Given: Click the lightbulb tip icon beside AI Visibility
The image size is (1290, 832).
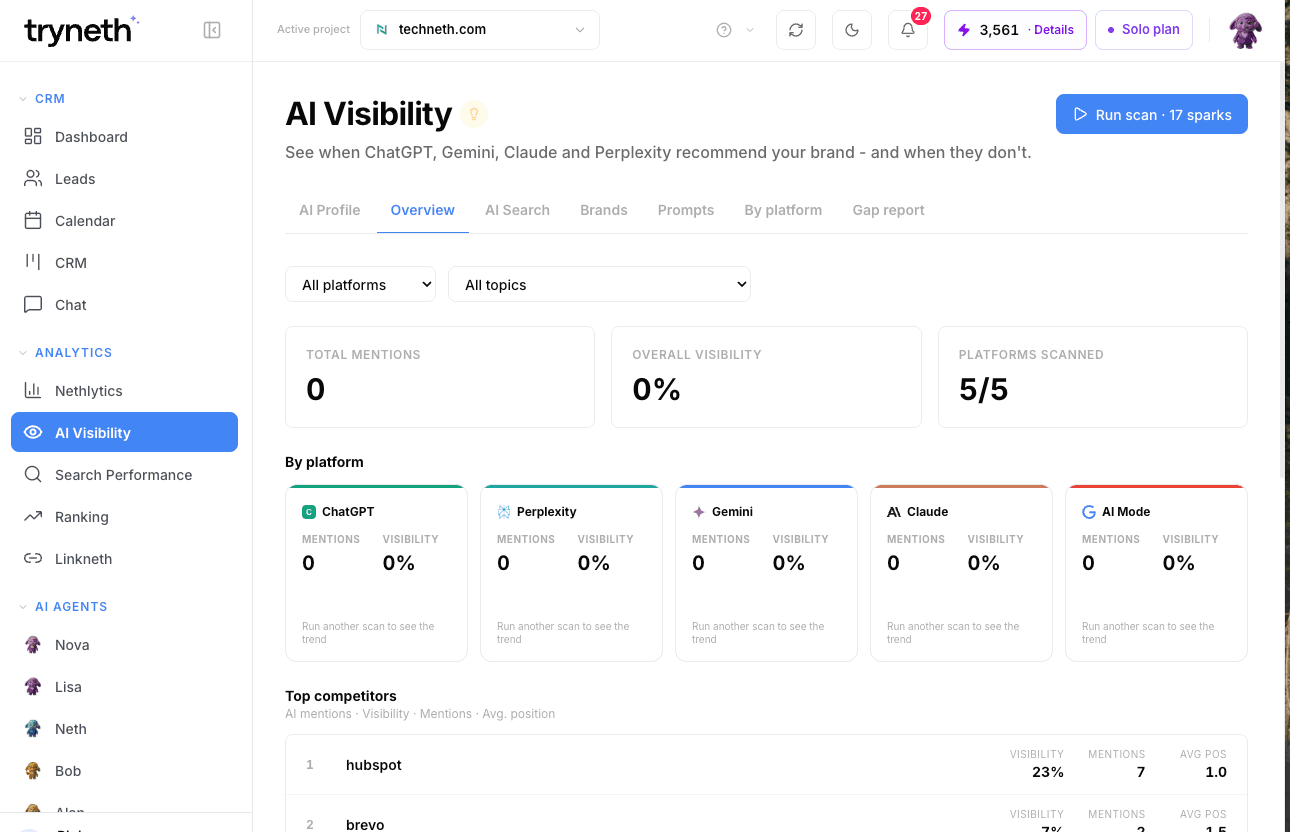Looking at the screenshot, I should coord(474,114).
